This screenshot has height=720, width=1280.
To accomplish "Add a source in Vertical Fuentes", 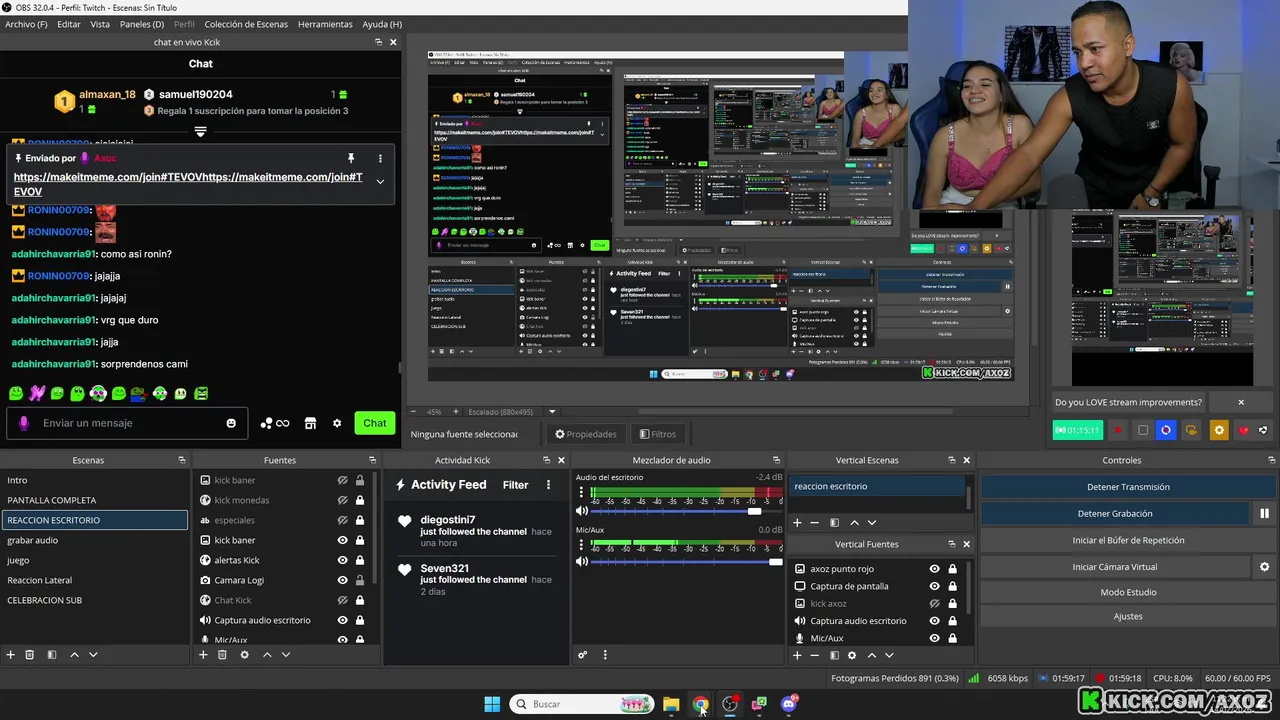I will 797,656.
